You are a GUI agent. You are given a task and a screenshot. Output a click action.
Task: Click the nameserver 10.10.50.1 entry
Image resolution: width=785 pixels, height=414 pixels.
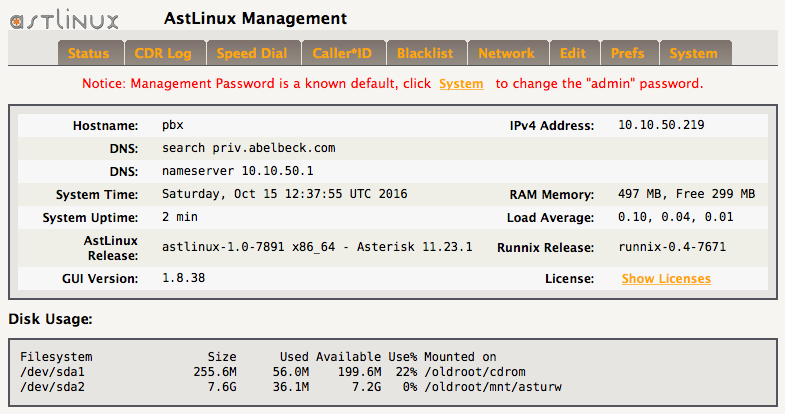238,171
